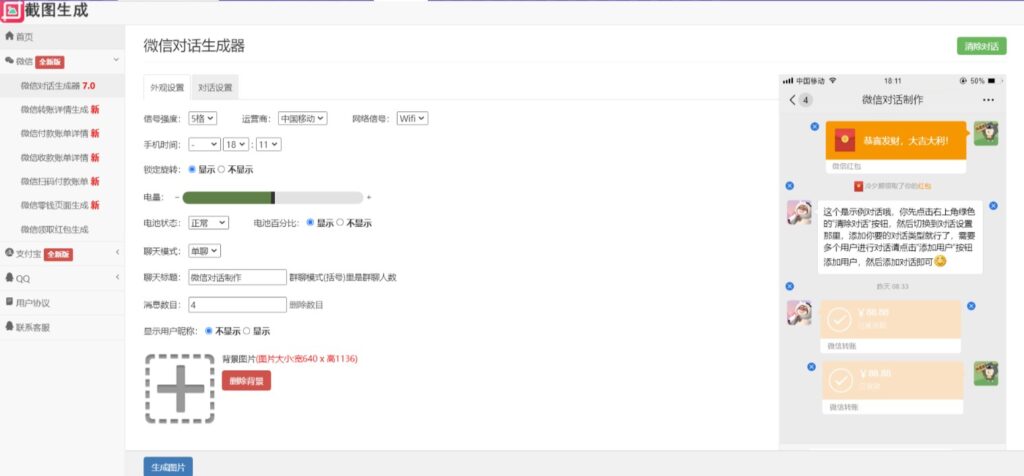The height and width of the screenshot is (476, 1024).
Task: Click the signal bars in phone status bar
Action: click(788, 80)
